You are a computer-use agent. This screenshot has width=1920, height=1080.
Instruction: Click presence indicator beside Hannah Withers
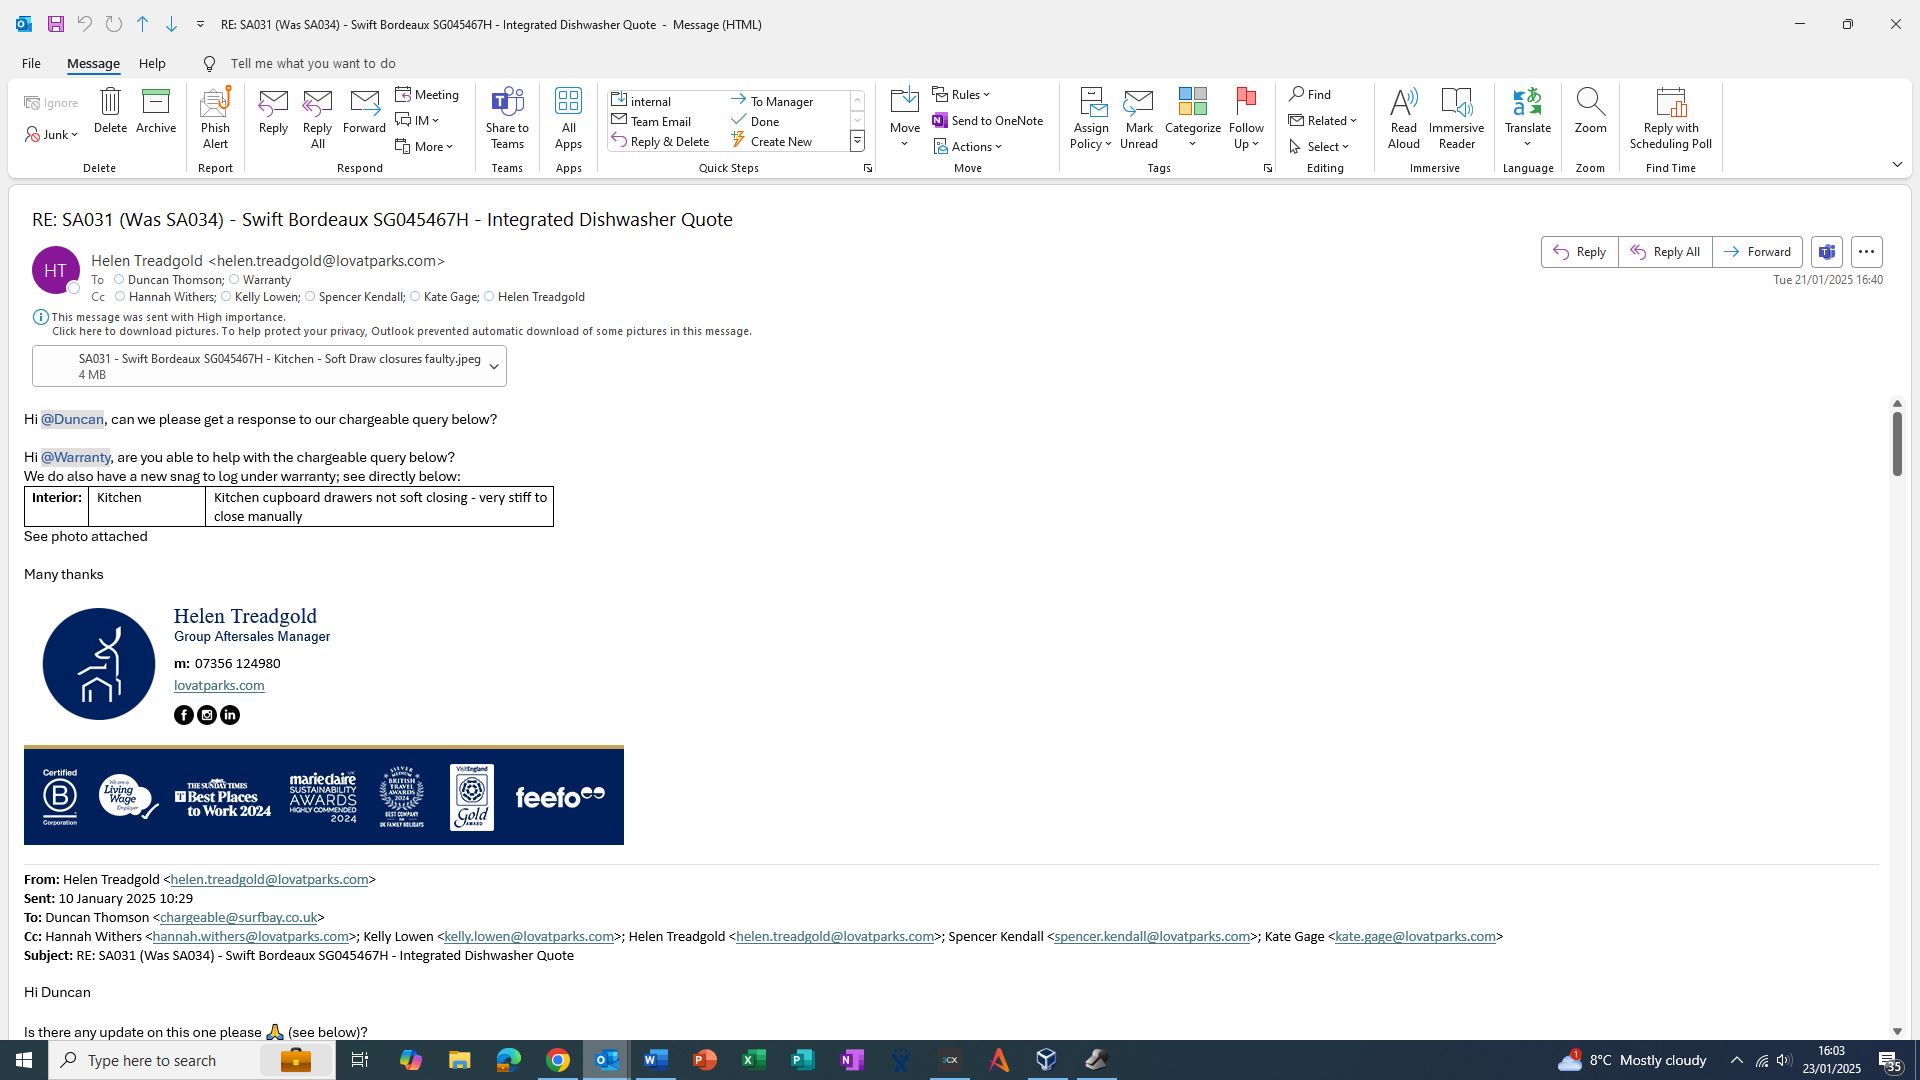tap(120, 297)
